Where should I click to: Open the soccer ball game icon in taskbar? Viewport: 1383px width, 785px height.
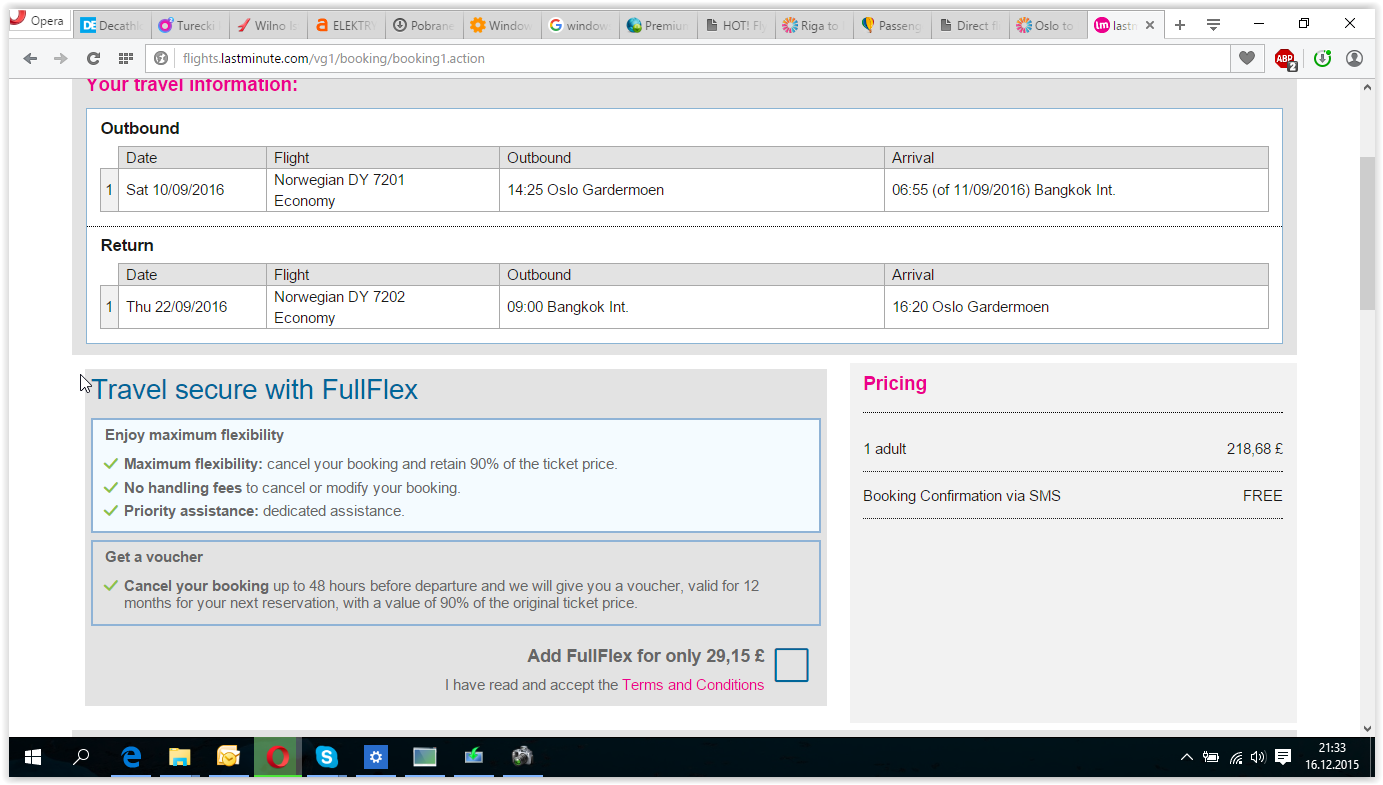522,757
